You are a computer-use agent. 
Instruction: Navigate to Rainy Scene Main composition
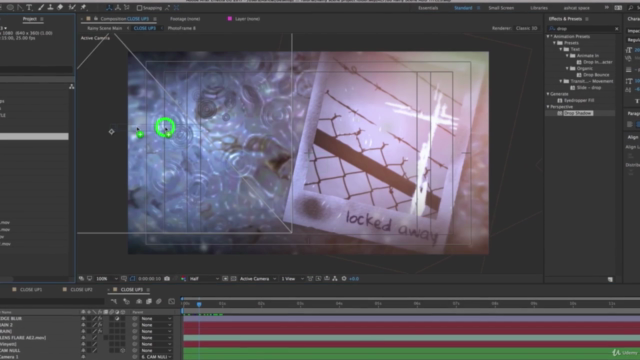[x=104, y=28]
